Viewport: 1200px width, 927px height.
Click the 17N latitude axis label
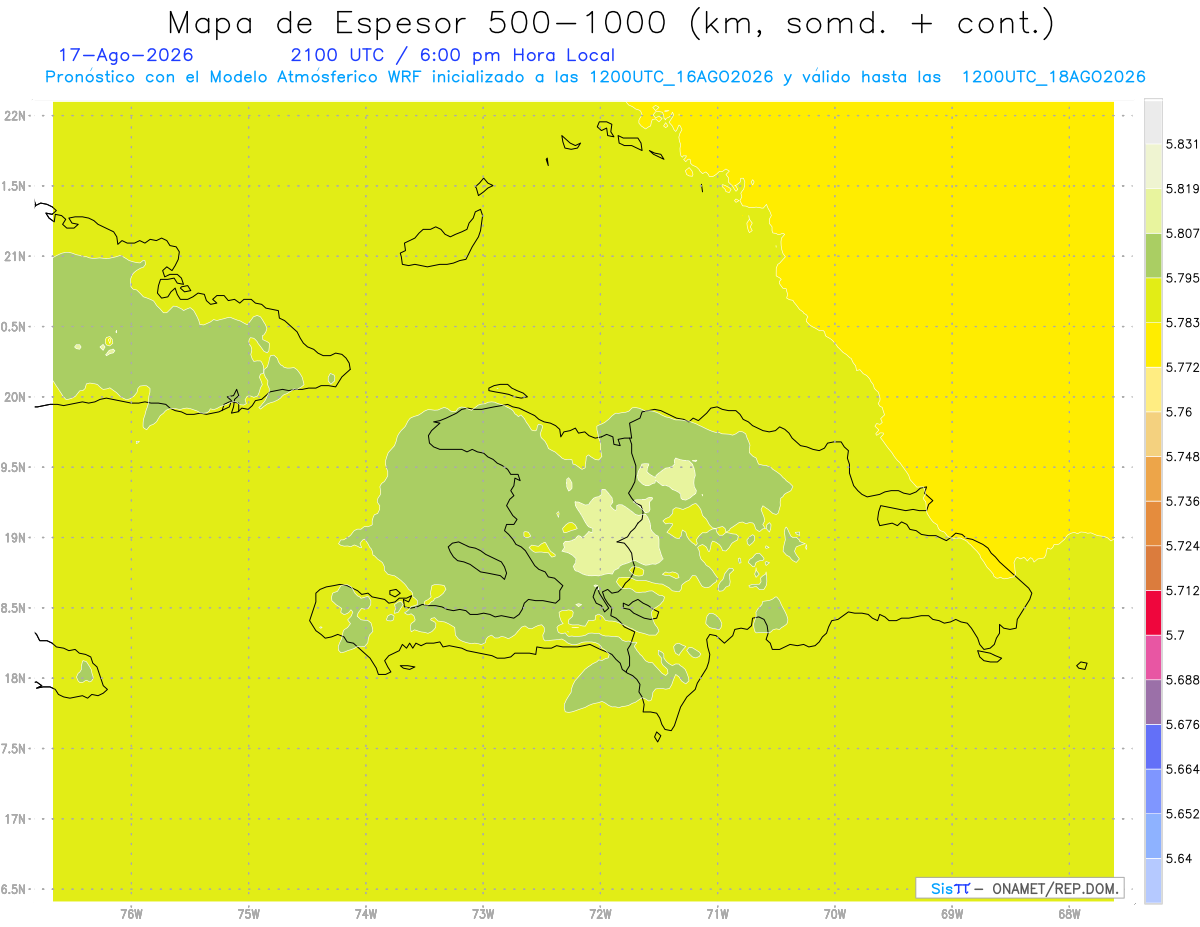(x=16, y=819)
